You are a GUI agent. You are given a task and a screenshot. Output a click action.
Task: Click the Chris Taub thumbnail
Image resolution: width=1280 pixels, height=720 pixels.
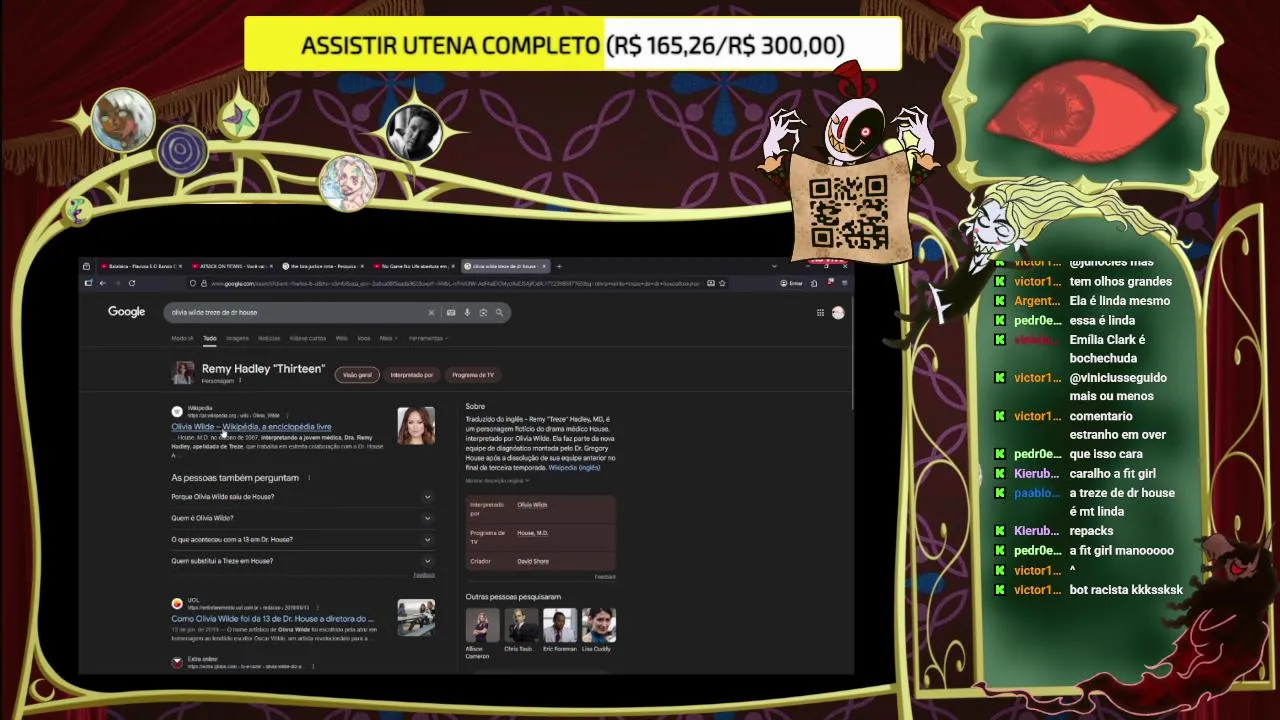tap(521, 625)
